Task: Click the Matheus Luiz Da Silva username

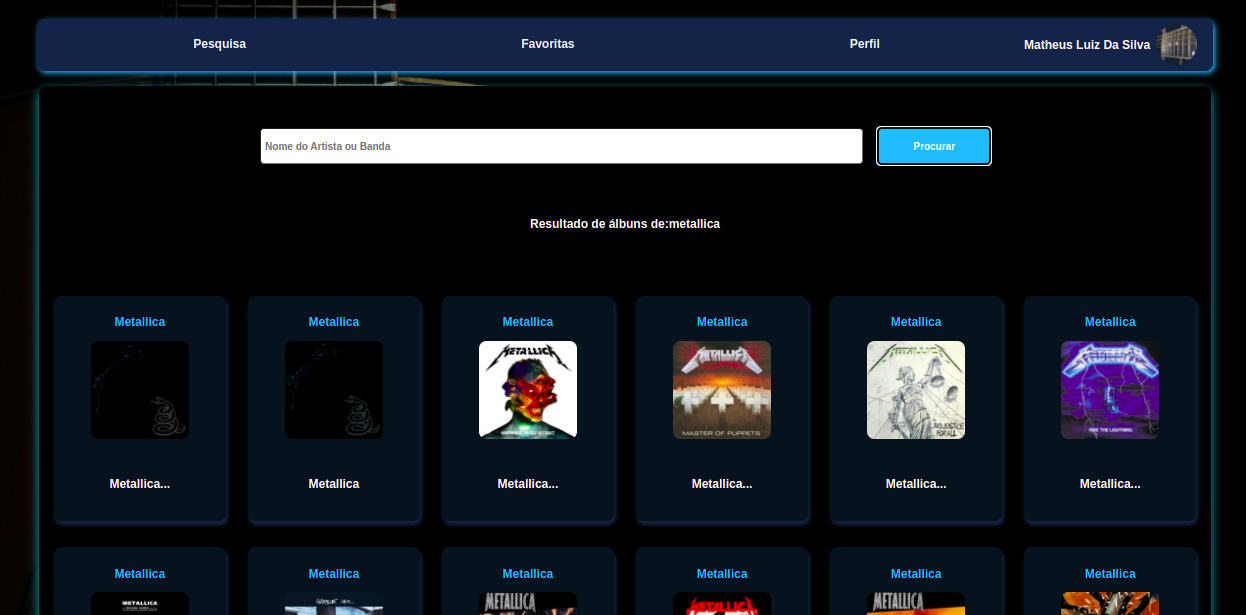Action: (1086, 45)
